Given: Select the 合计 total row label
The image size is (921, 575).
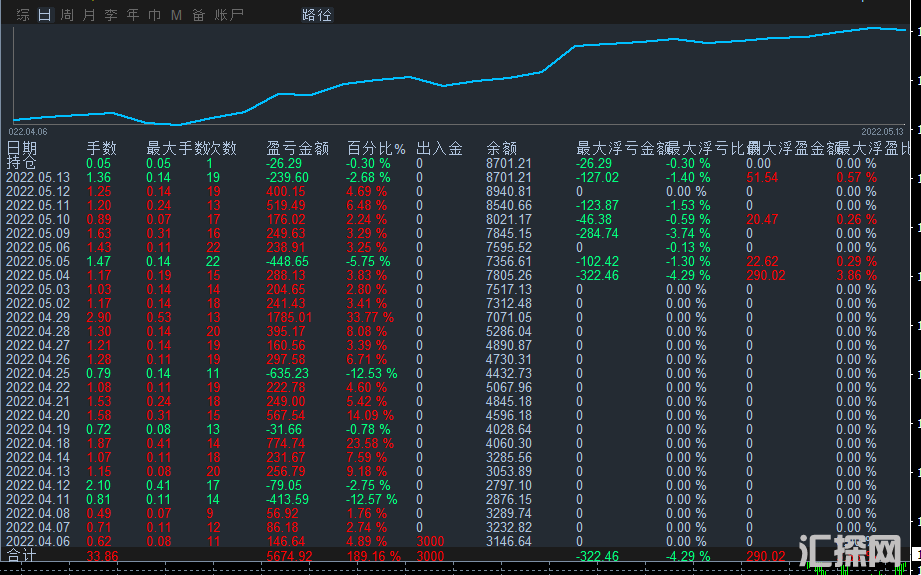Looking at the screenshot, I should [22, 555].
